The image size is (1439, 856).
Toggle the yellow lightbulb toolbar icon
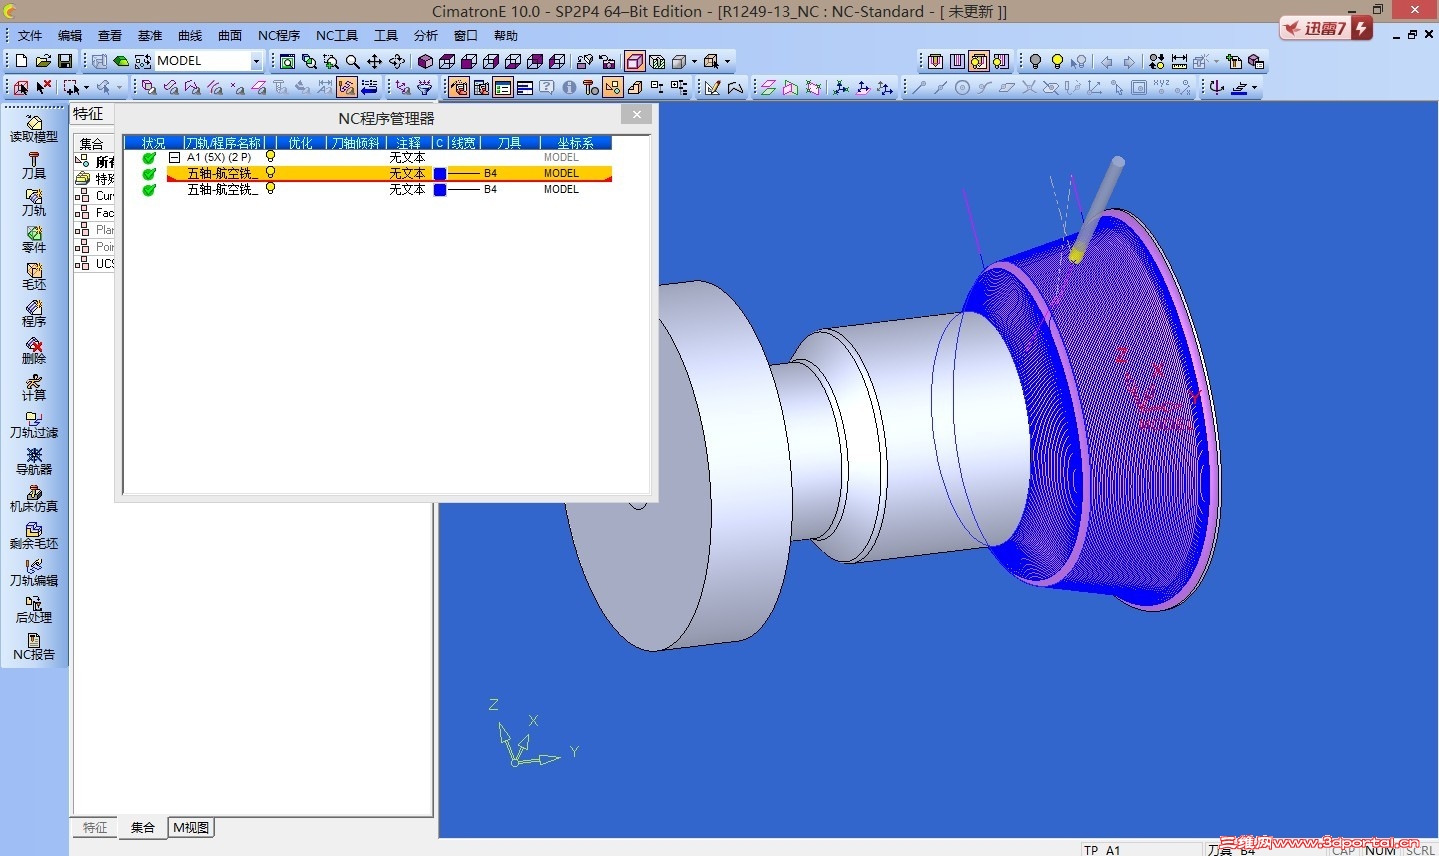1057,61
